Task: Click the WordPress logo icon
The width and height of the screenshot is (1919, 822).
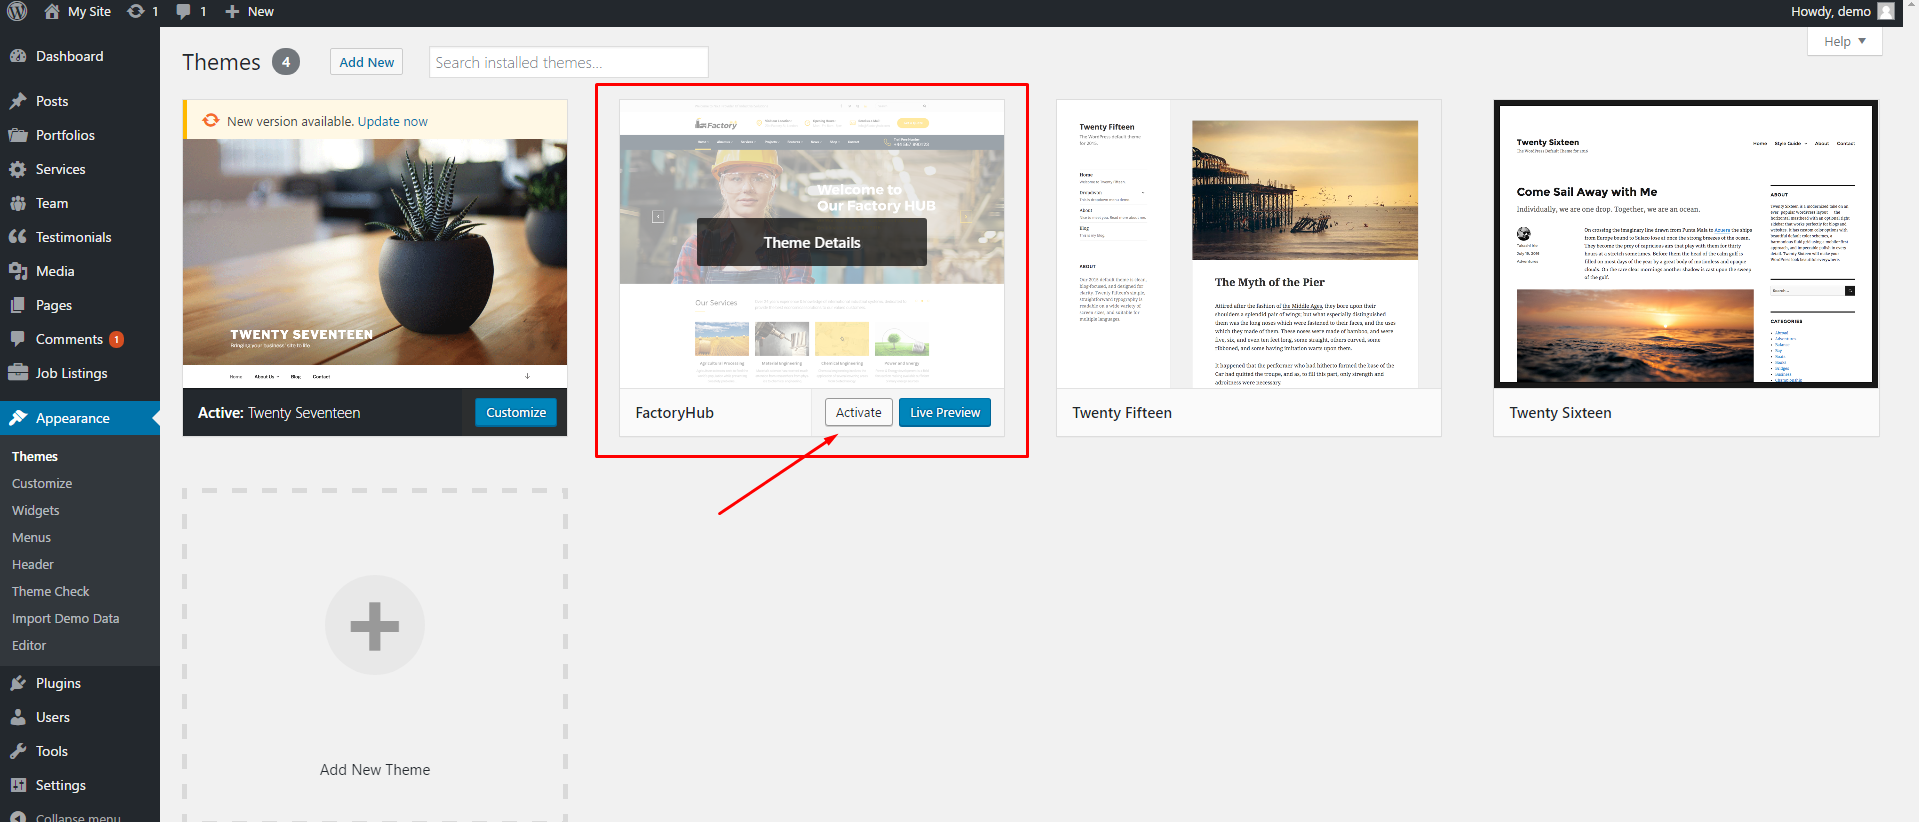Action: click(x=17, y=11)
